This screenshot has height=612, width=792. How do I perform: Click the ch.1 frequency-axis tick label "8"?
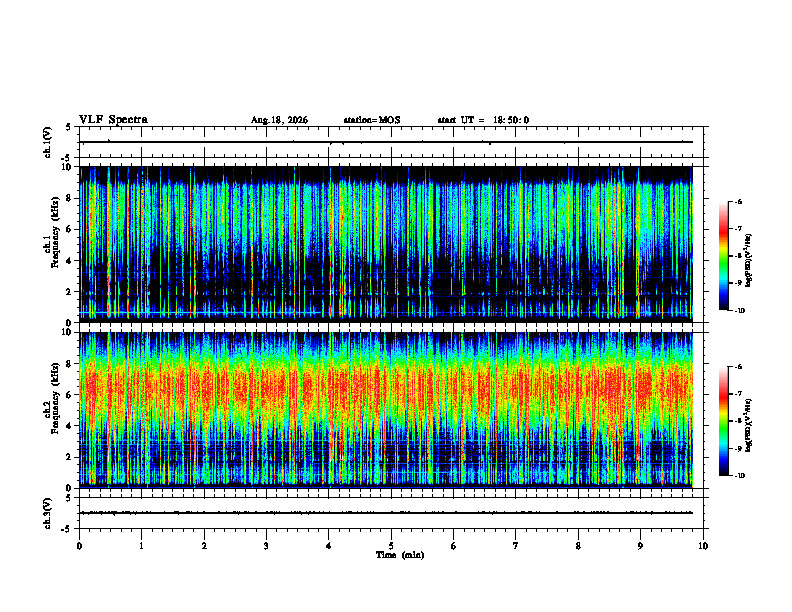[69, 198]
